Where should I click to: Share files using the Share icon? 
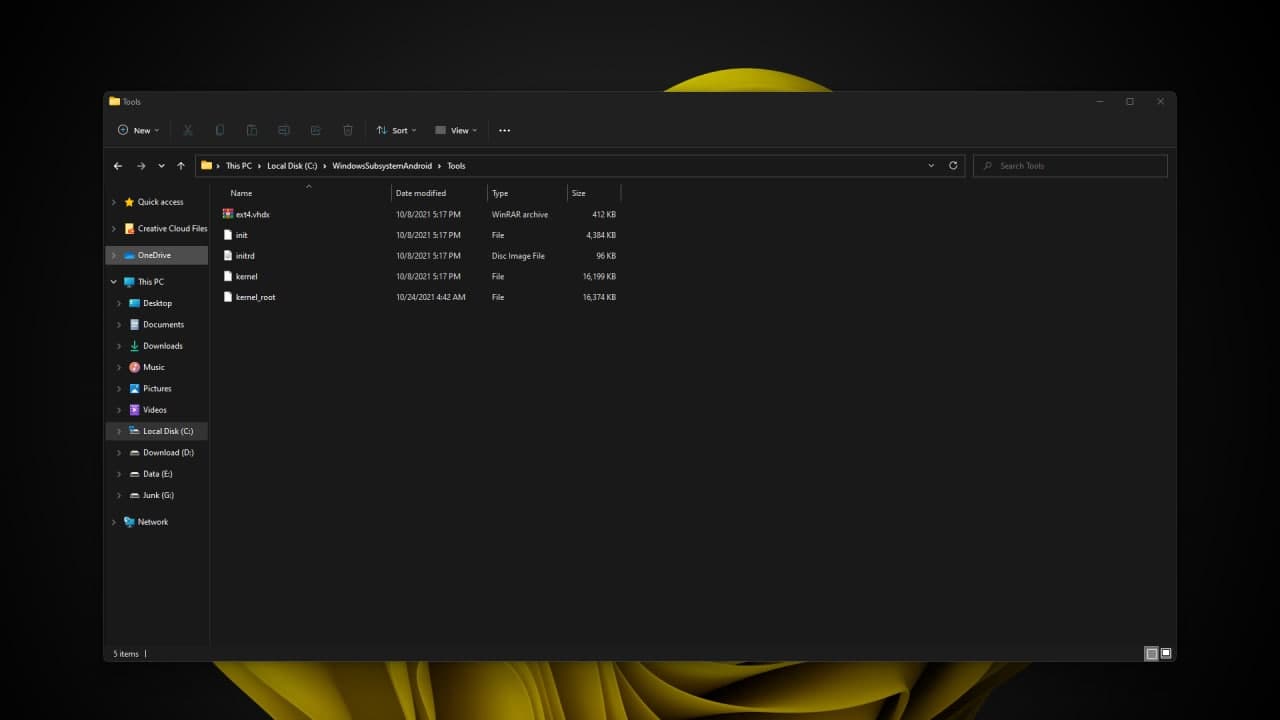(315, 130)
